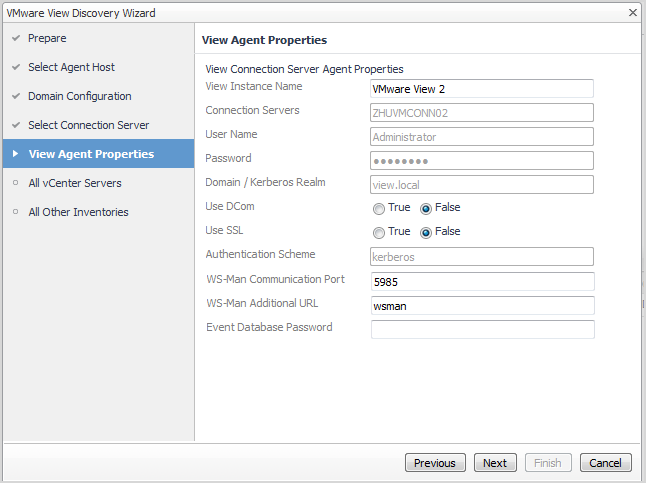Image resolution: width=646 pixels, height=483 pixels.
Task: Click the Previous button
Action: (435, 463)
